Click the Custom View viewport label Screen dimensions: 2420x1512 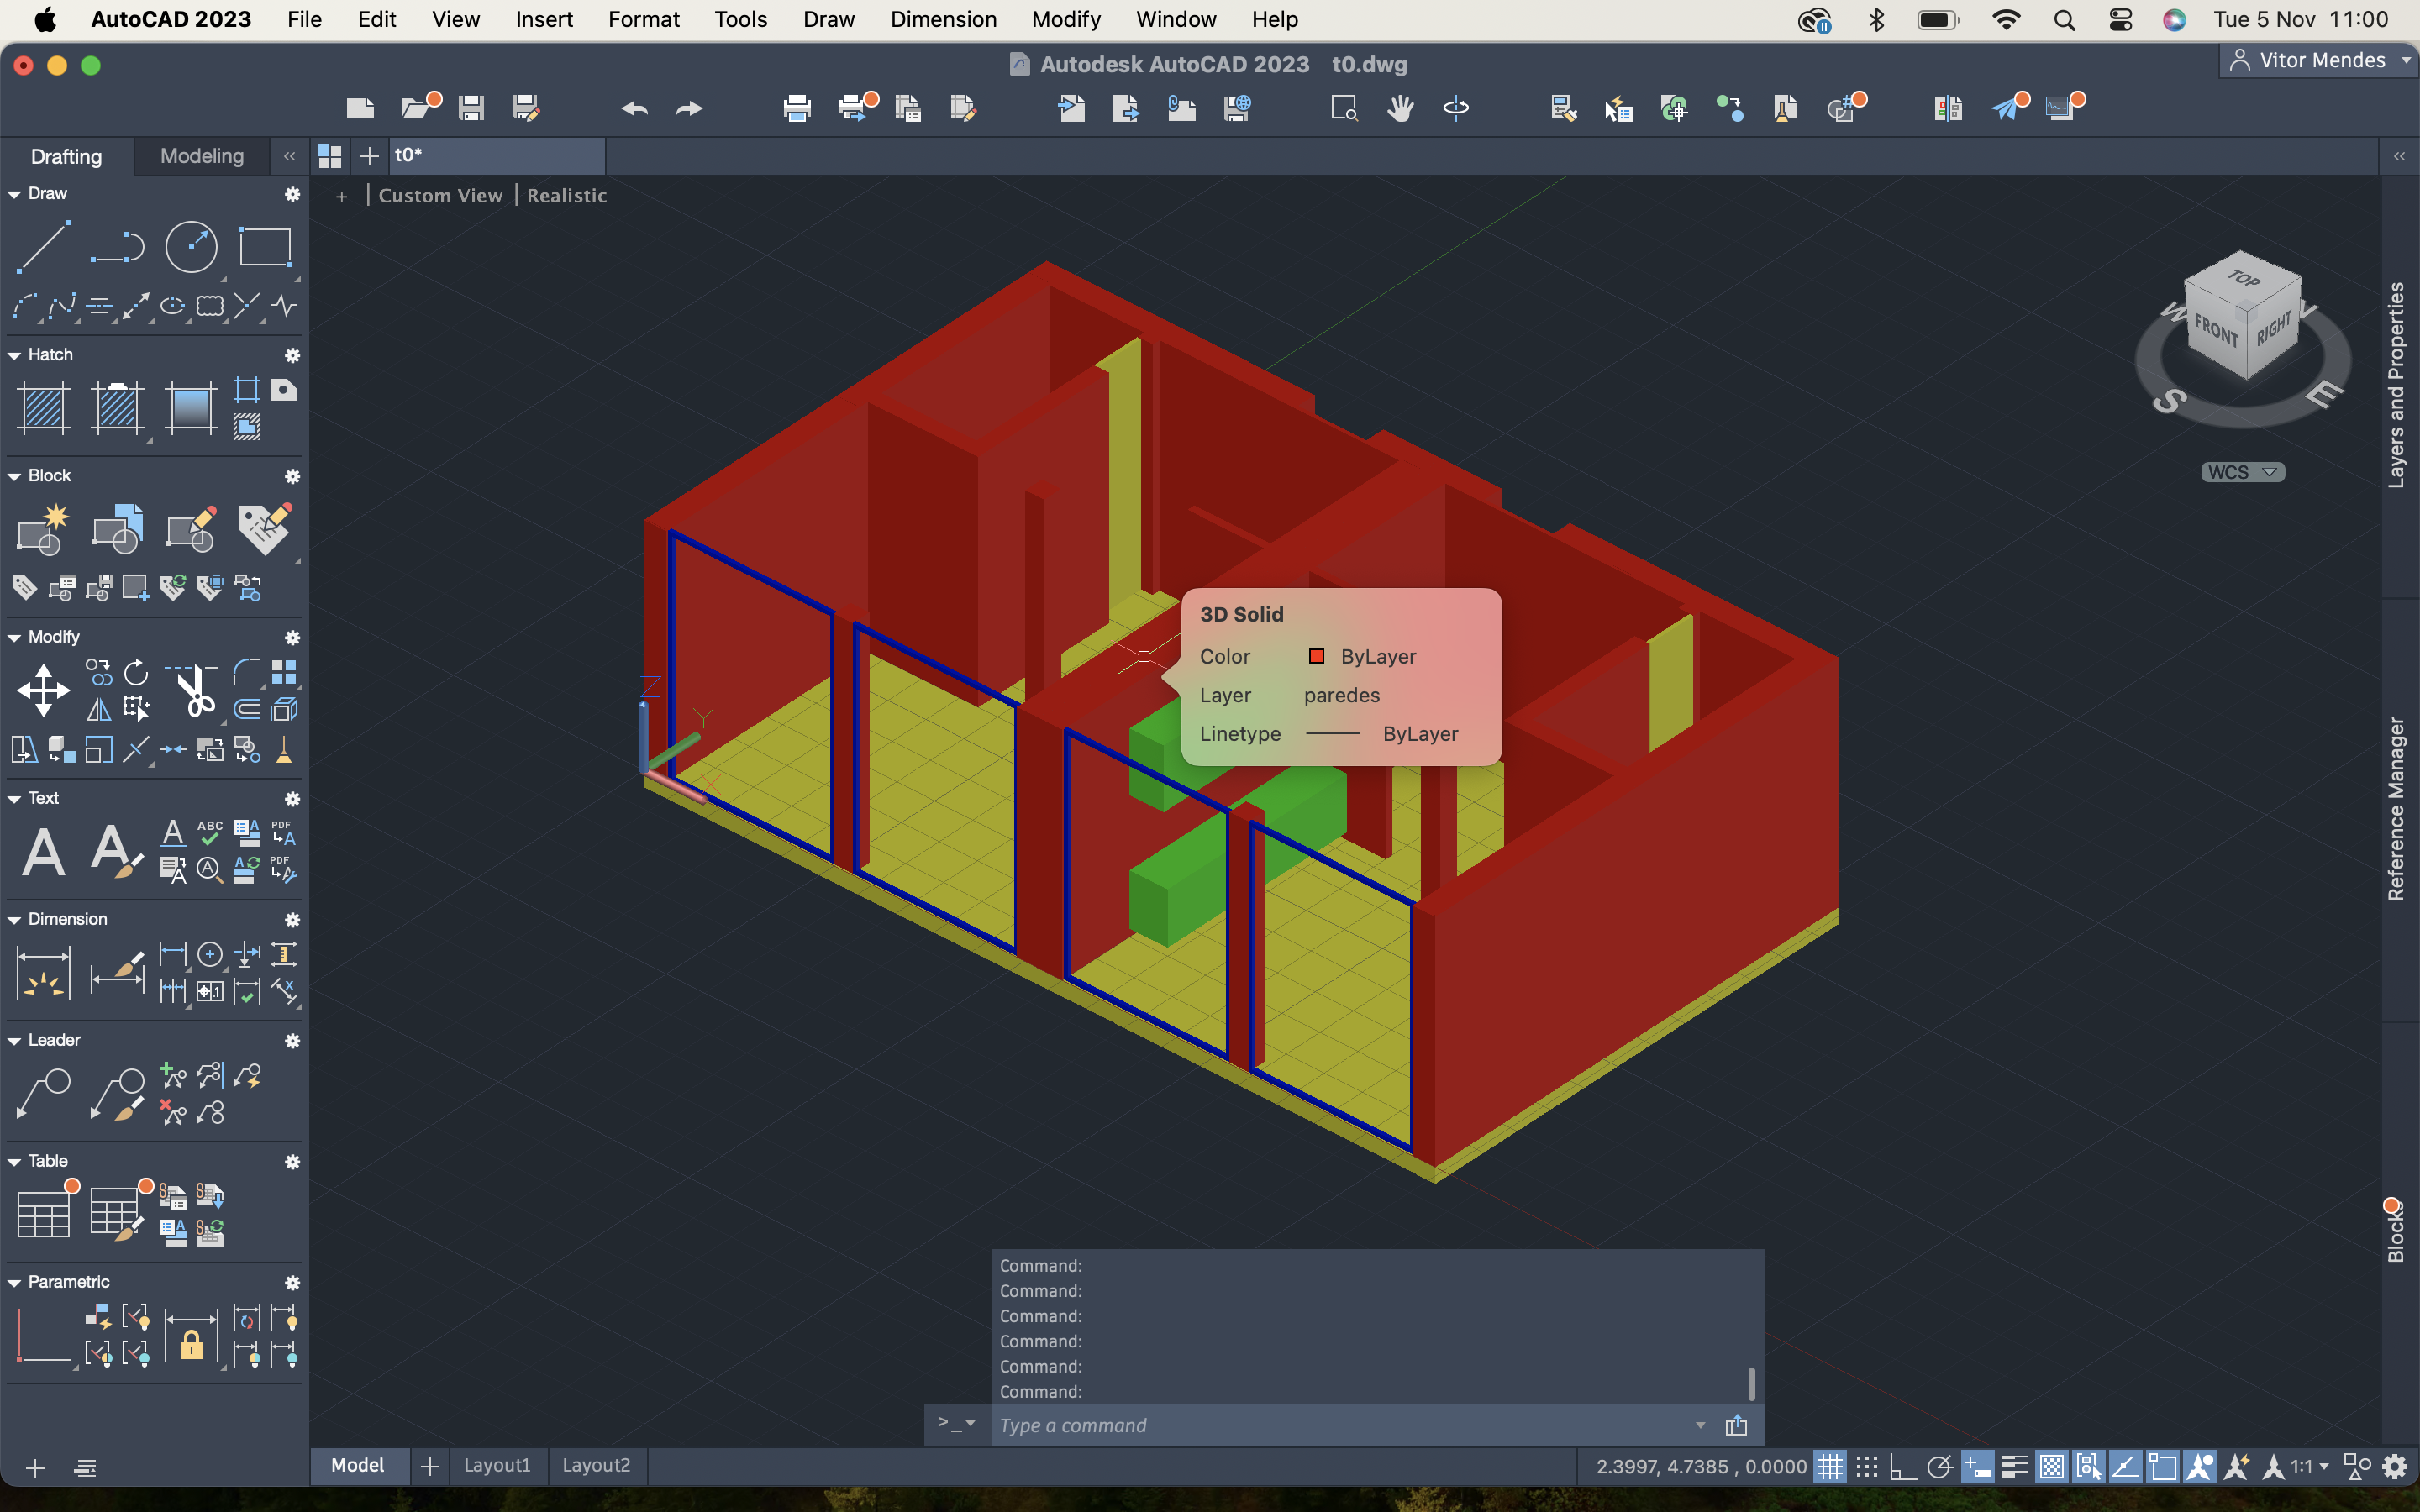tap(440, 196)
